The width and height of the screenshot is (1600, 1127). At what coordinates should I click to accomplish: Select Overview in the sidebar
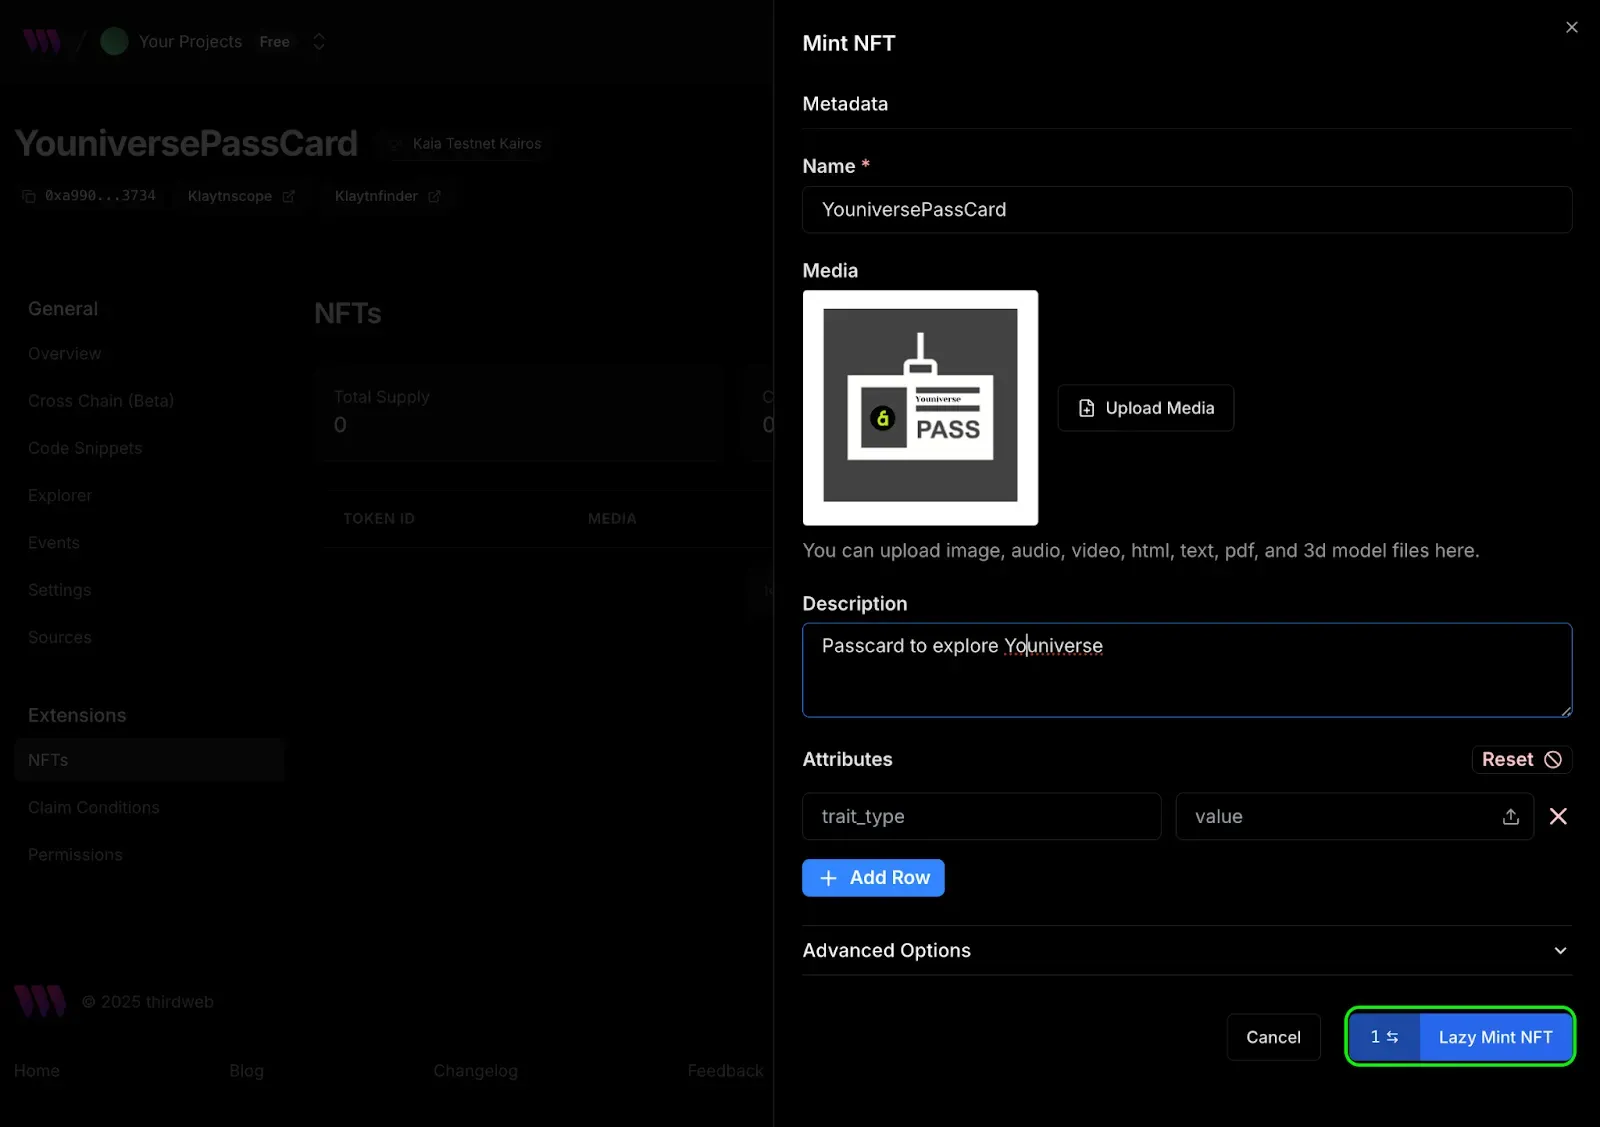point(65,354)
